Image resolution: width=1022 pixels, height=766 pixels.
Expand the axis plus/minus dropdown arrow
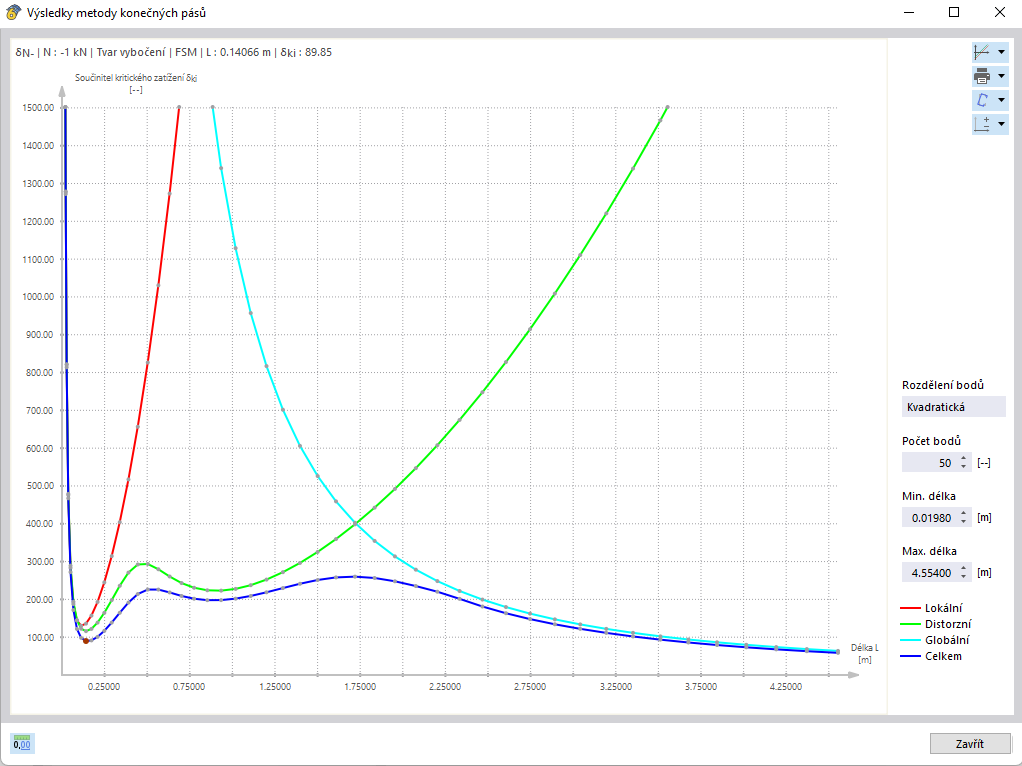click(x=1001, y=124)
